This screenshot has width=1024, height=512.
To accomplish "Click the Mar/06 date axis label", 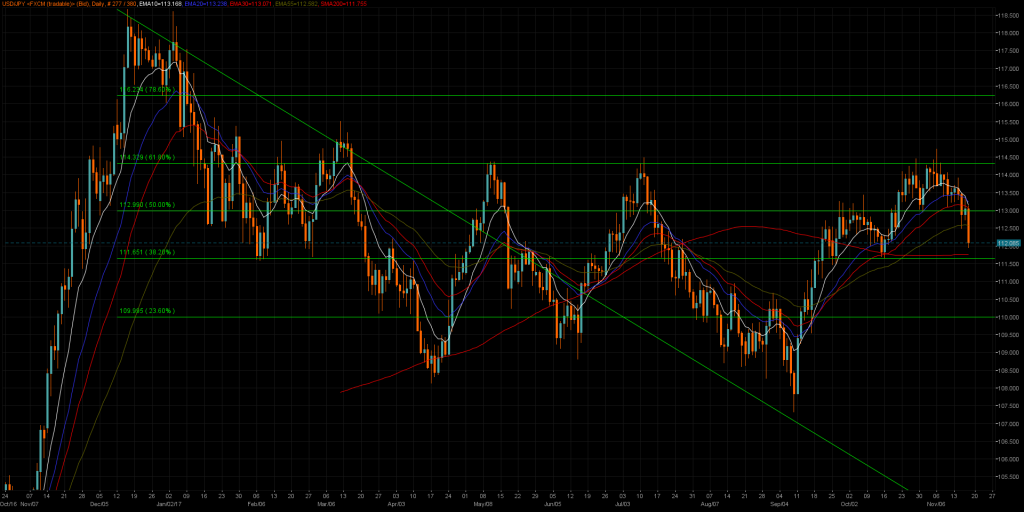I will 327,504.
